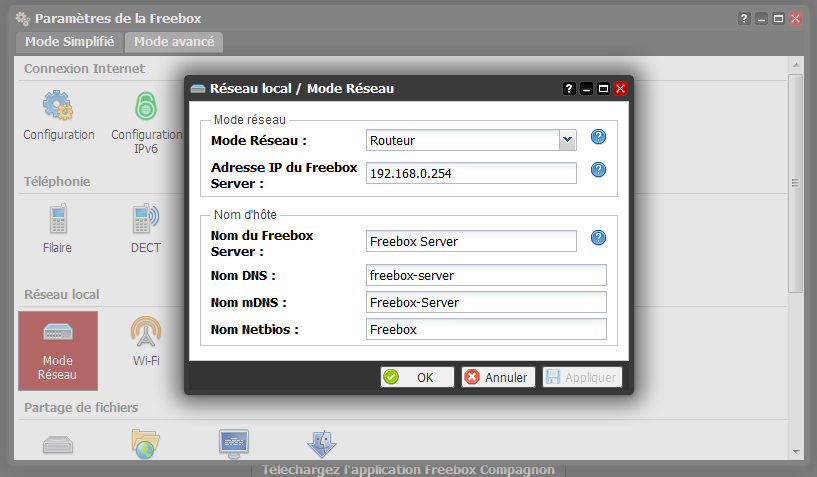Edit the Nom DNS field

tap(486, 275)
